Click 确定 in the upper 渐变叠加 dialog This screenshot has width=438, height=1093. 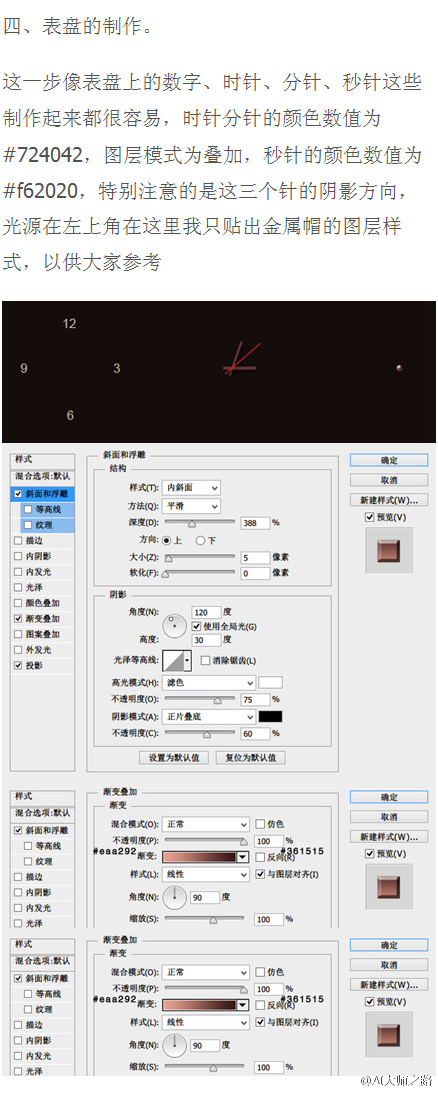388,797
